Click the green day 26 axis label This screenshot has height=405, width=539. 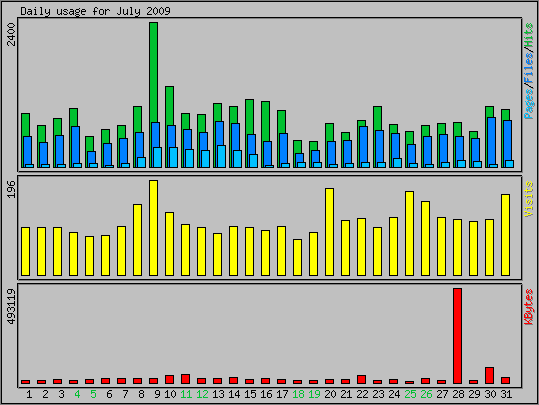click(426, 394)
